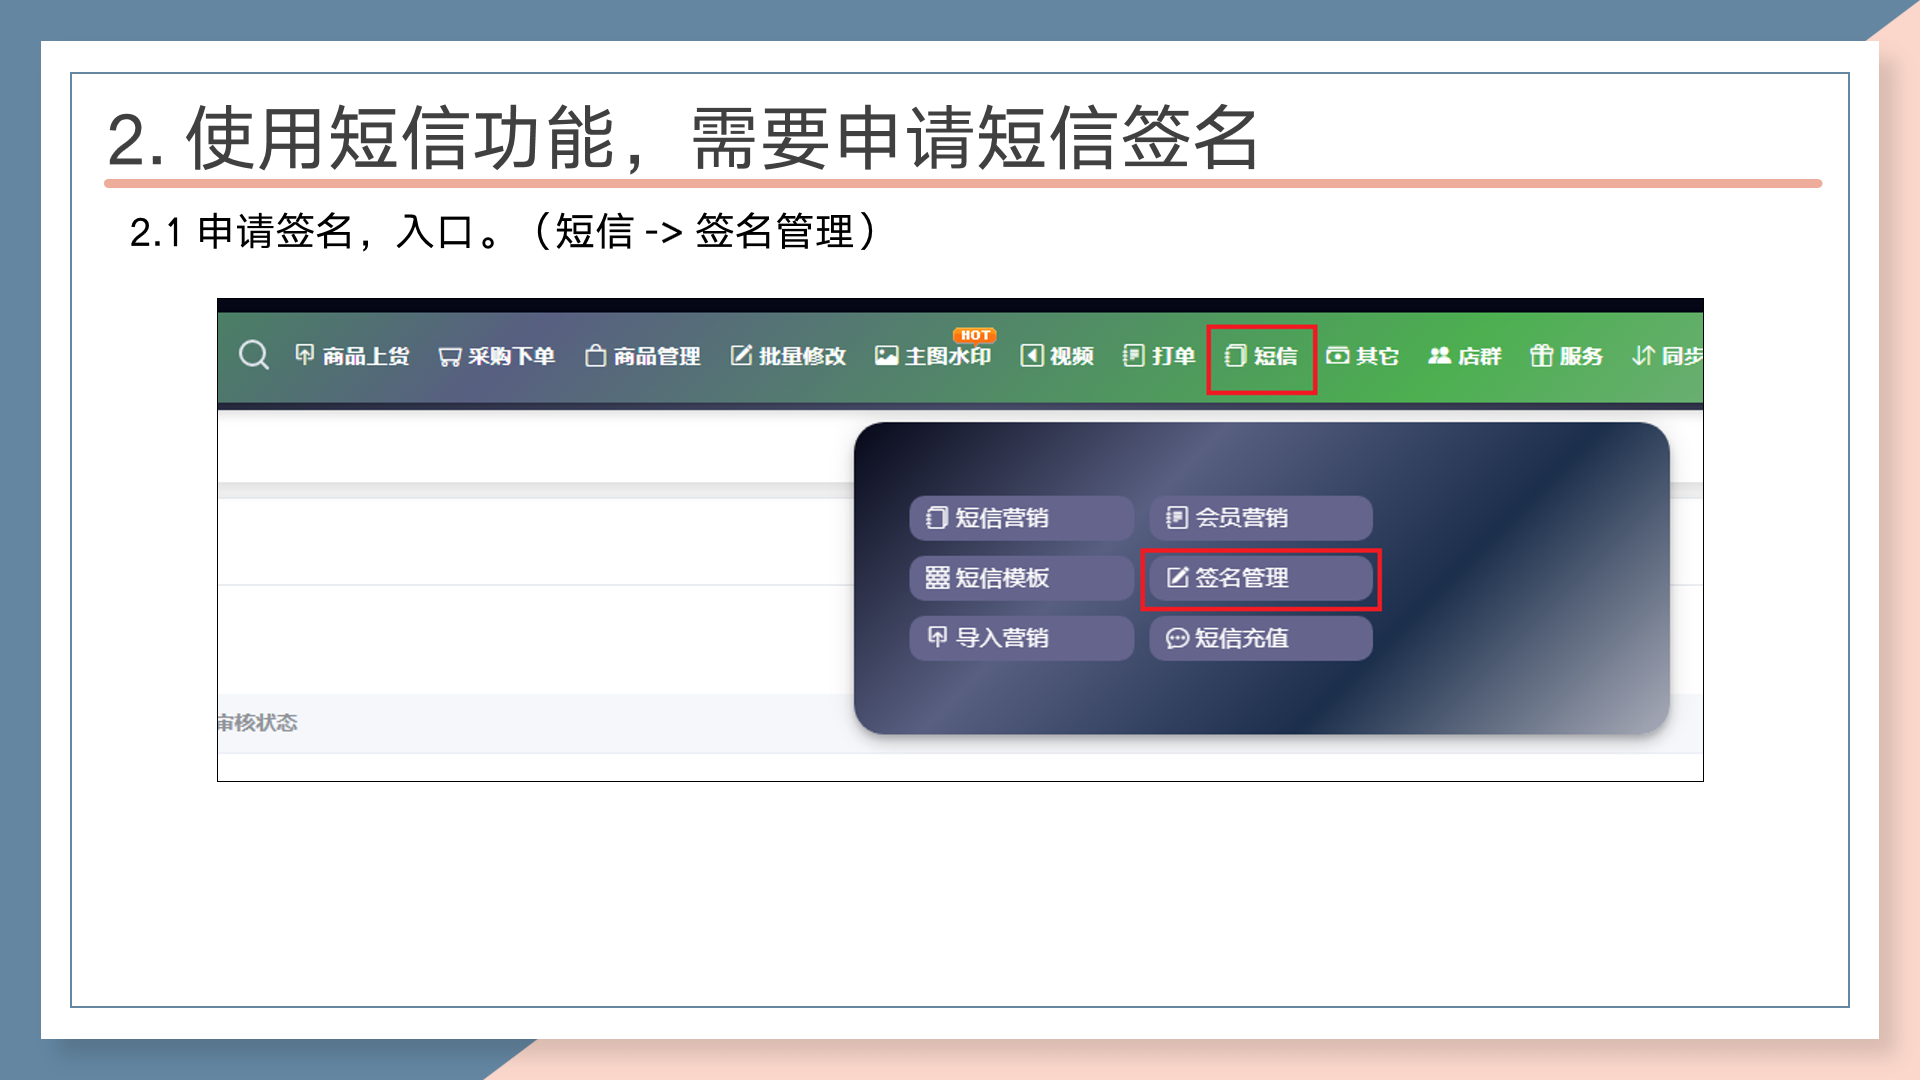Click the magnifier search icon
1920x1080 pixels.
[253, 355]
